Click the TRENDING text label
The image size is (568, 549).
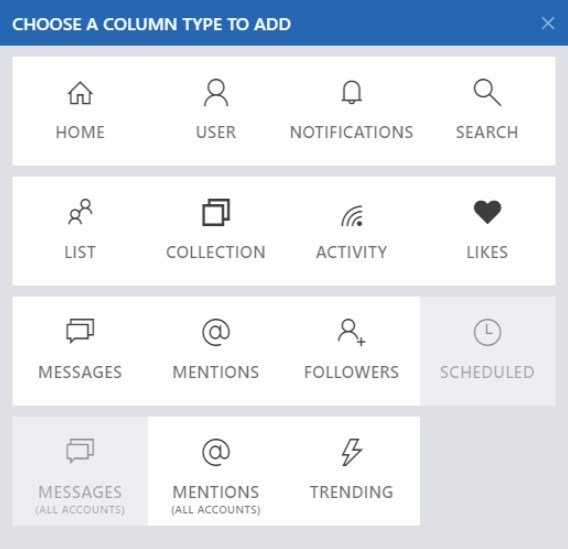(351, 492)
